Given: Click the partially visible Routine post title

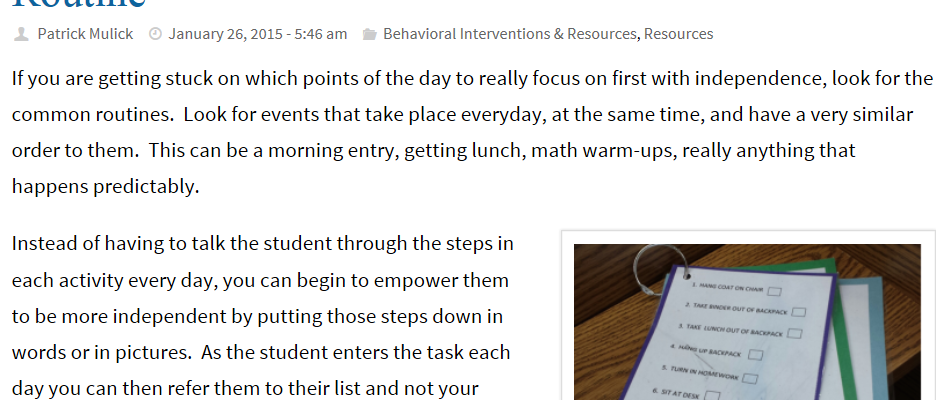Looking at the screenshot, I should point(79,5).
